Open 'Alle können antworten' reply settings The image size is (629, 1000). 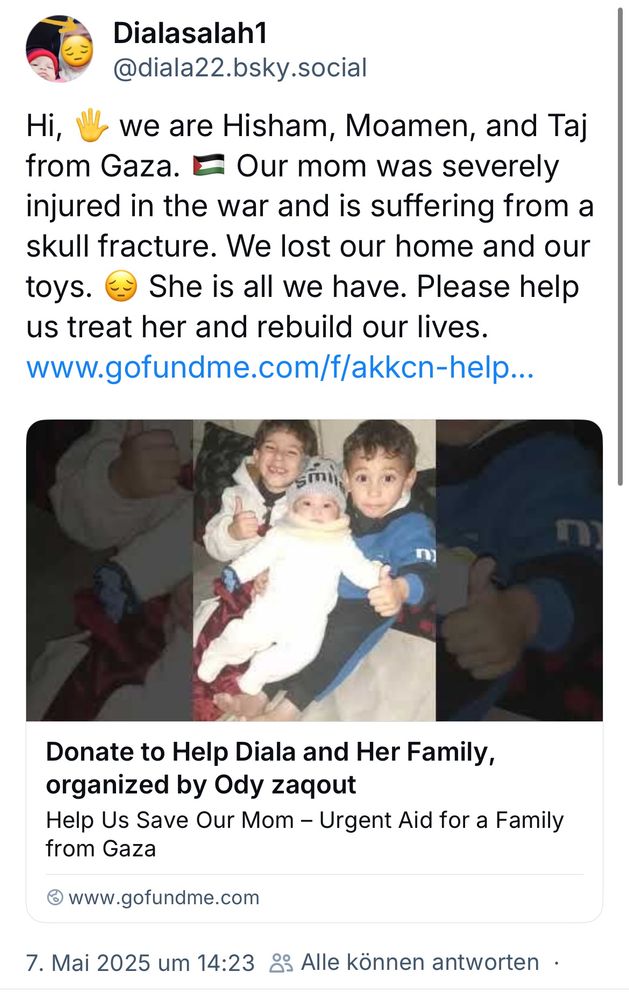(x=419, y=962)
